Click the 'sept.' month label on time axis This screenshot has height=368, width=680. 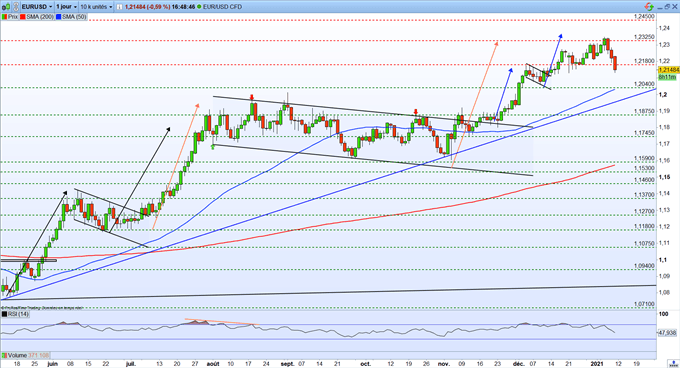coord(288,364)
